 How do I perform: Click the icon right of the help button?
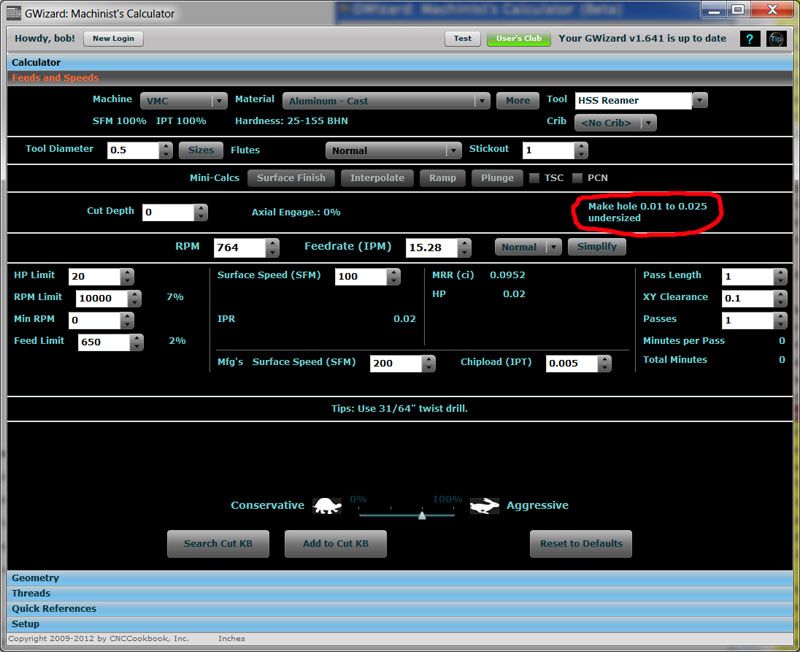(777, 39)
